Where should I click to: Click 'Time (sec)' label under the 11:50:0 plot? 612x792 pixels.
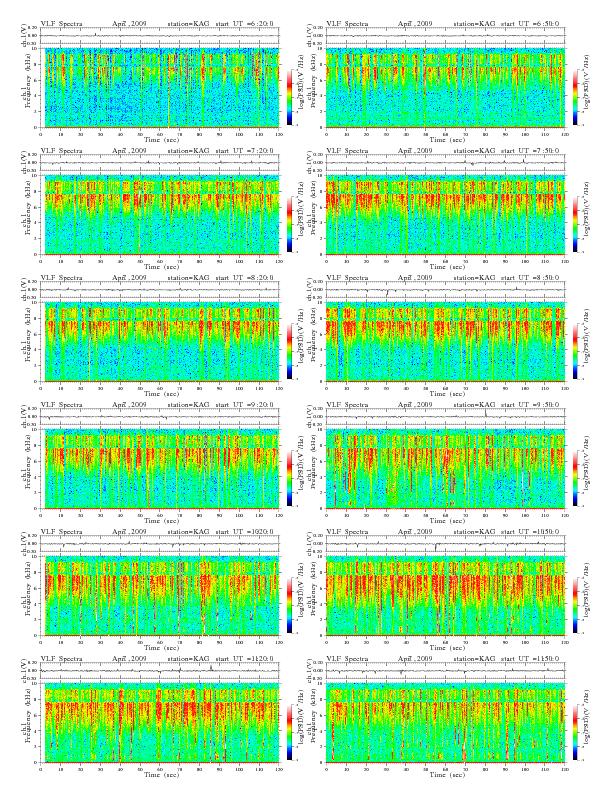(447, 775)
